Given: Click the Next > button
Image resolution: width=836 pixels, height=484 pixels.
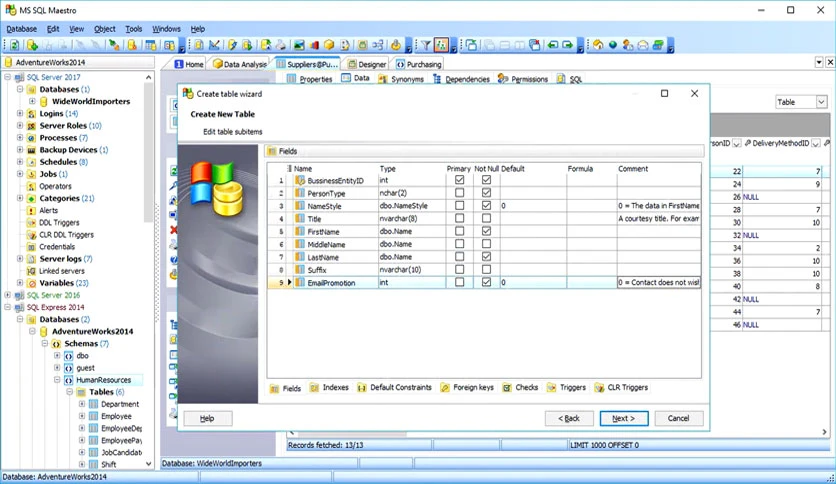Looking at the screenshot, I should click(x=624, y=418).
